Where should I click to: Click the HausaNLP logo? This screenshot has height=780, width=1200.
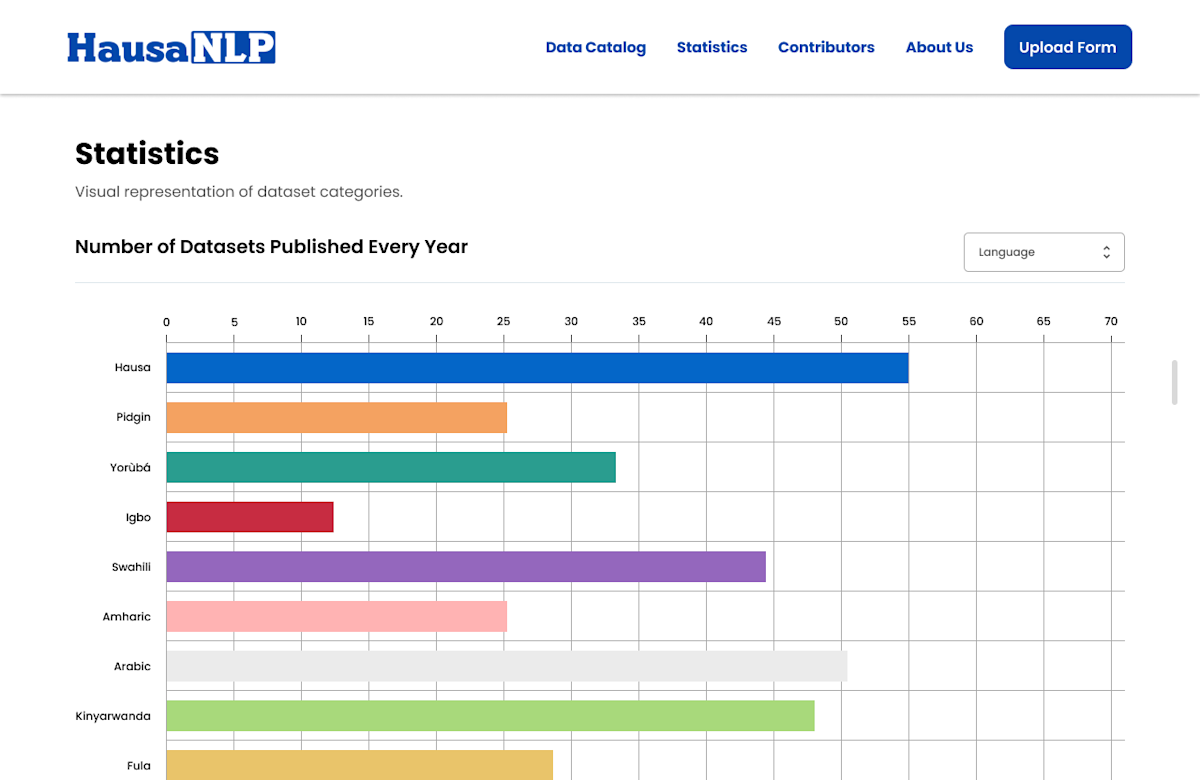coord(171,46)
